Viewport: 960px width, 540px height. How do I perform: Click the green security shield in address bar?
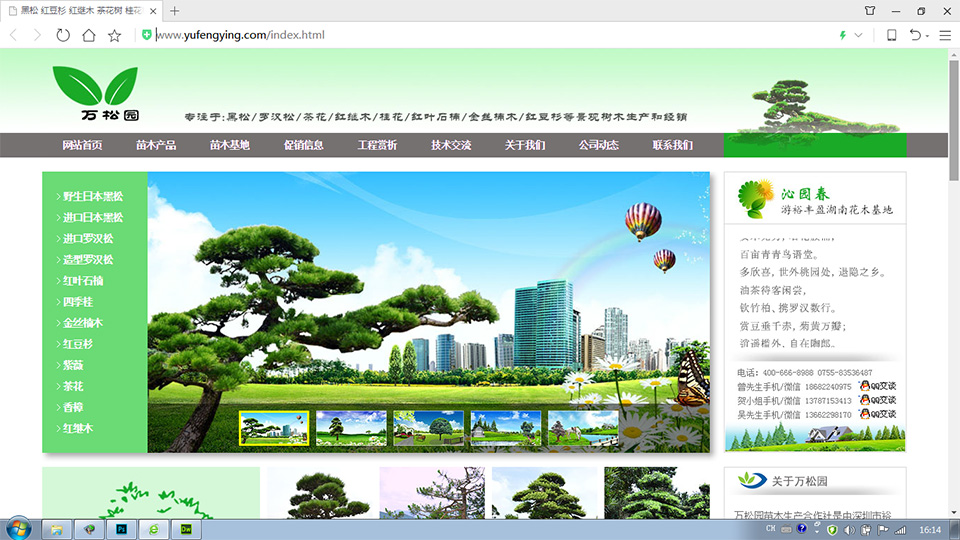pyautogui.click(x=147, y=35)
